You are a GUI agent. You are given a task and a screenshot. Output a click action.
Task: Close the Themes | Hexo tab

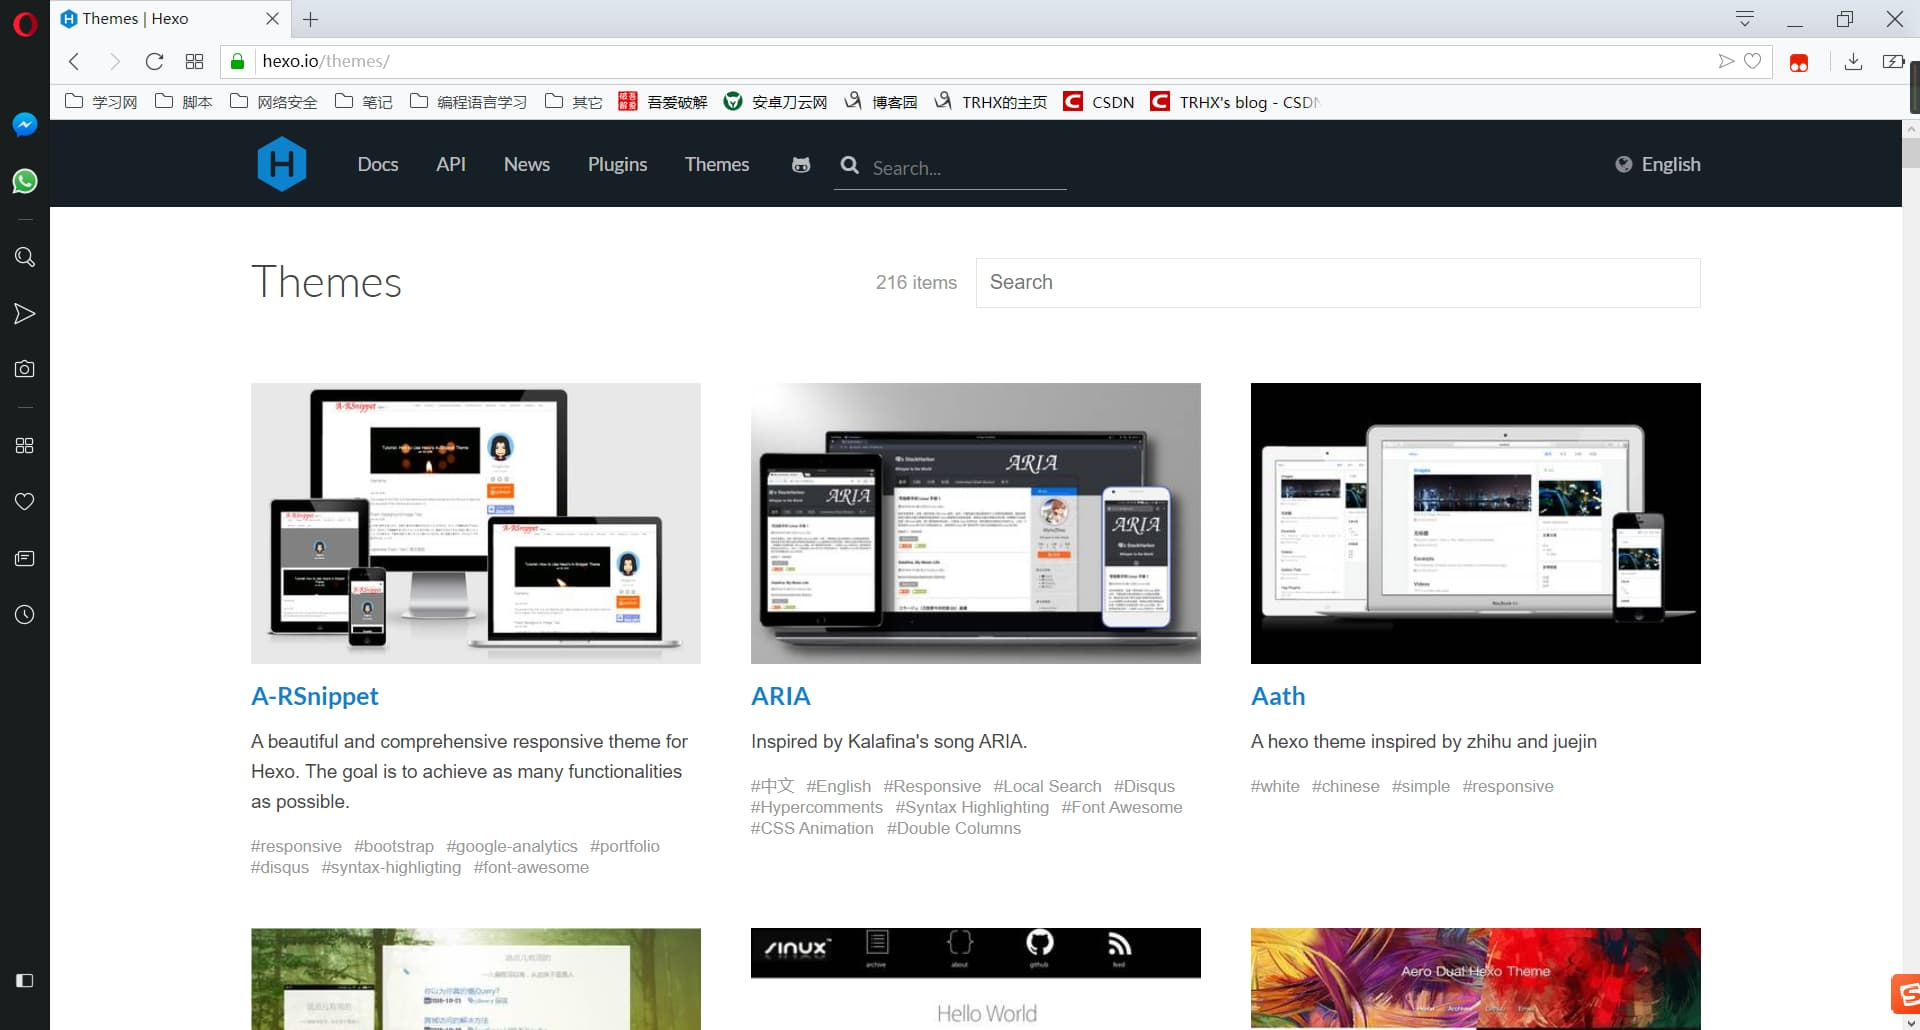(272, 19)
